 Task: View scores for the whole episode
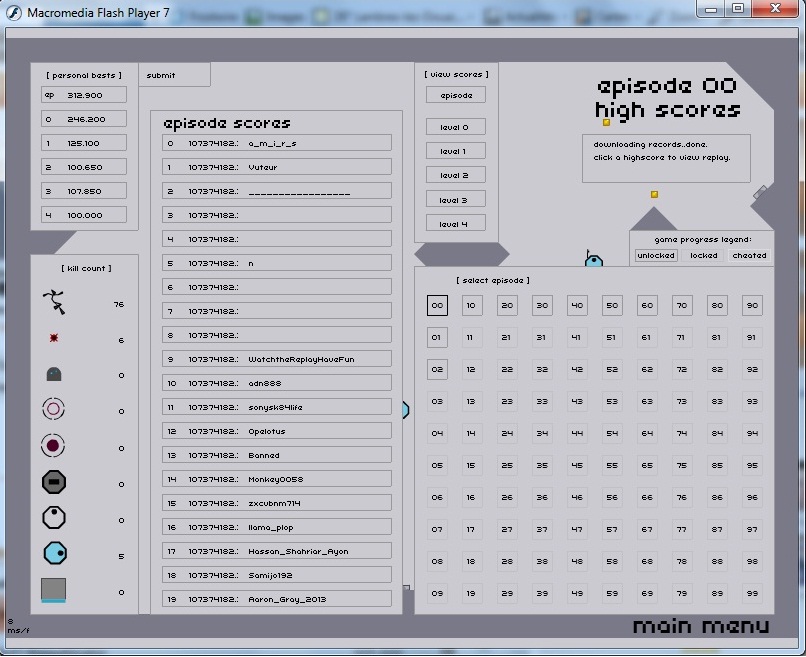(455, 96)
